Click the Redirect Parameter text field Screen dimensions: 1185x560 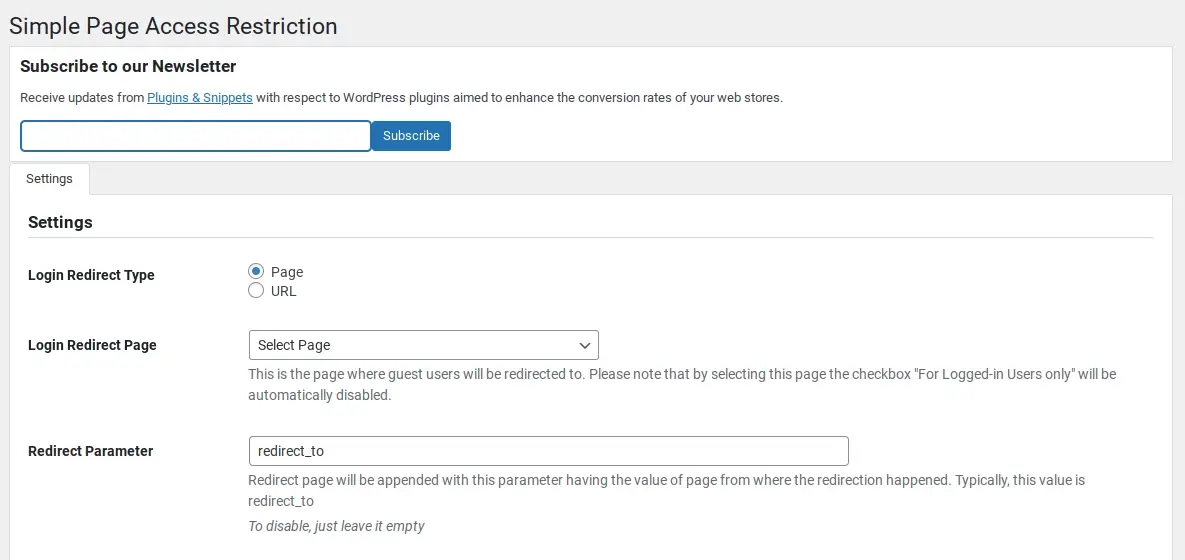(549, 450)
